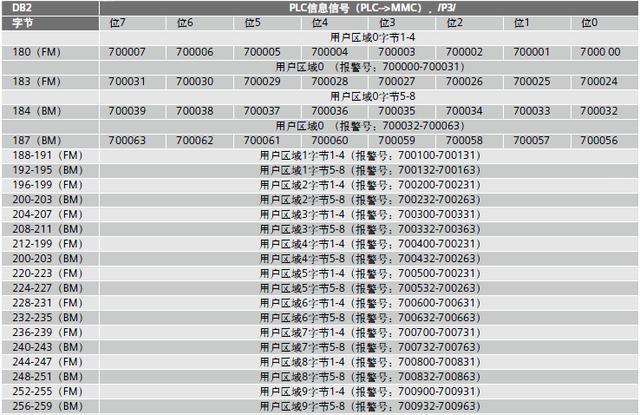The image size is (640, 415).
Task: Click alarm number 700004
Action: pos(329,52)
